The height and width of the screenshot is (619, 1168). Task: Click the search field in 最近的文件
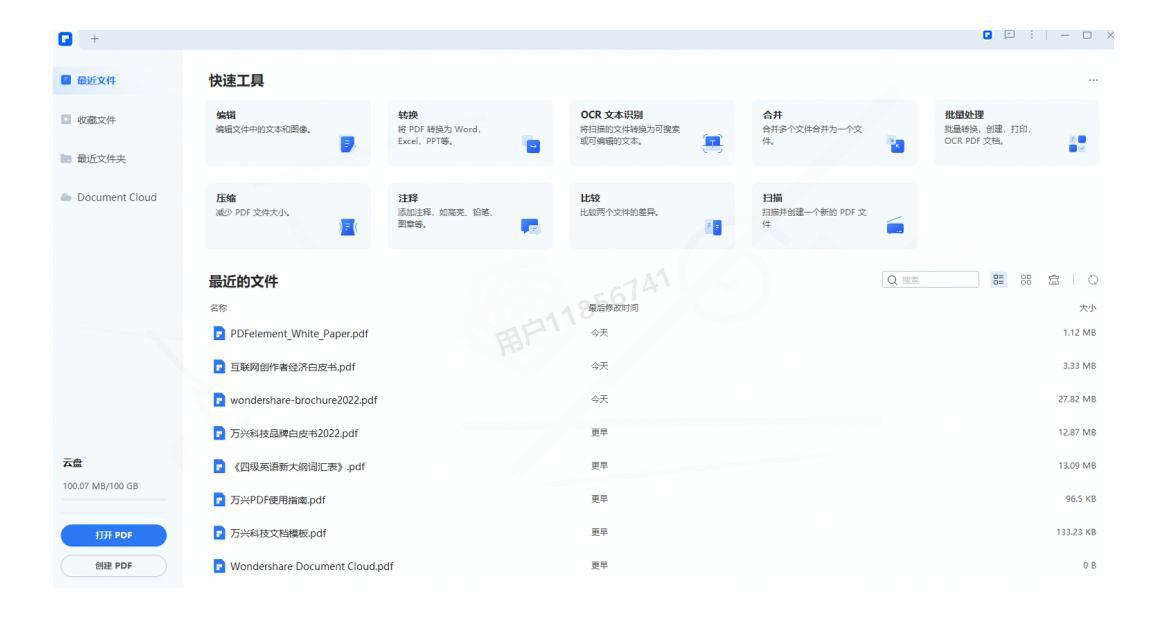930,280
